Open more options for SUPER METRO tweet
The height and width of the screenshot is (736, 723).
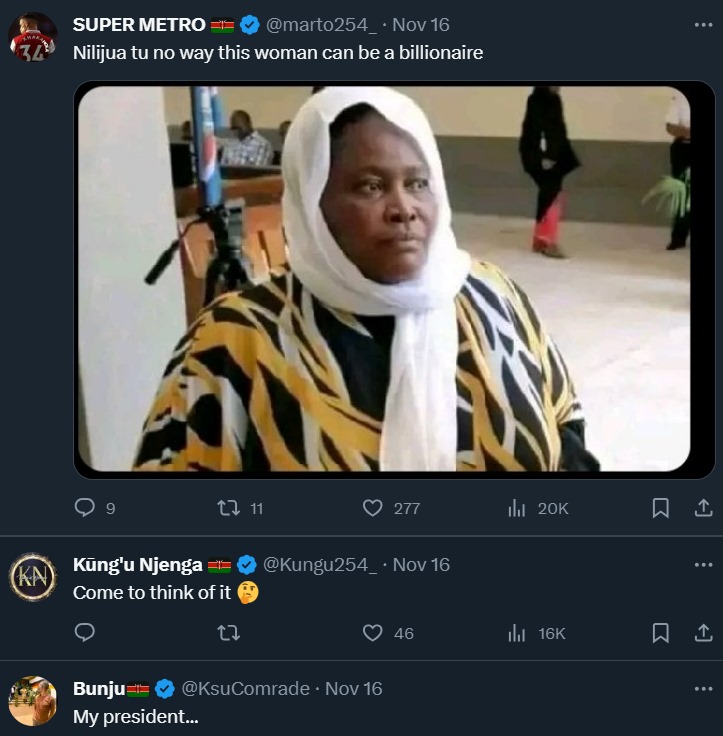click(703, 24)
